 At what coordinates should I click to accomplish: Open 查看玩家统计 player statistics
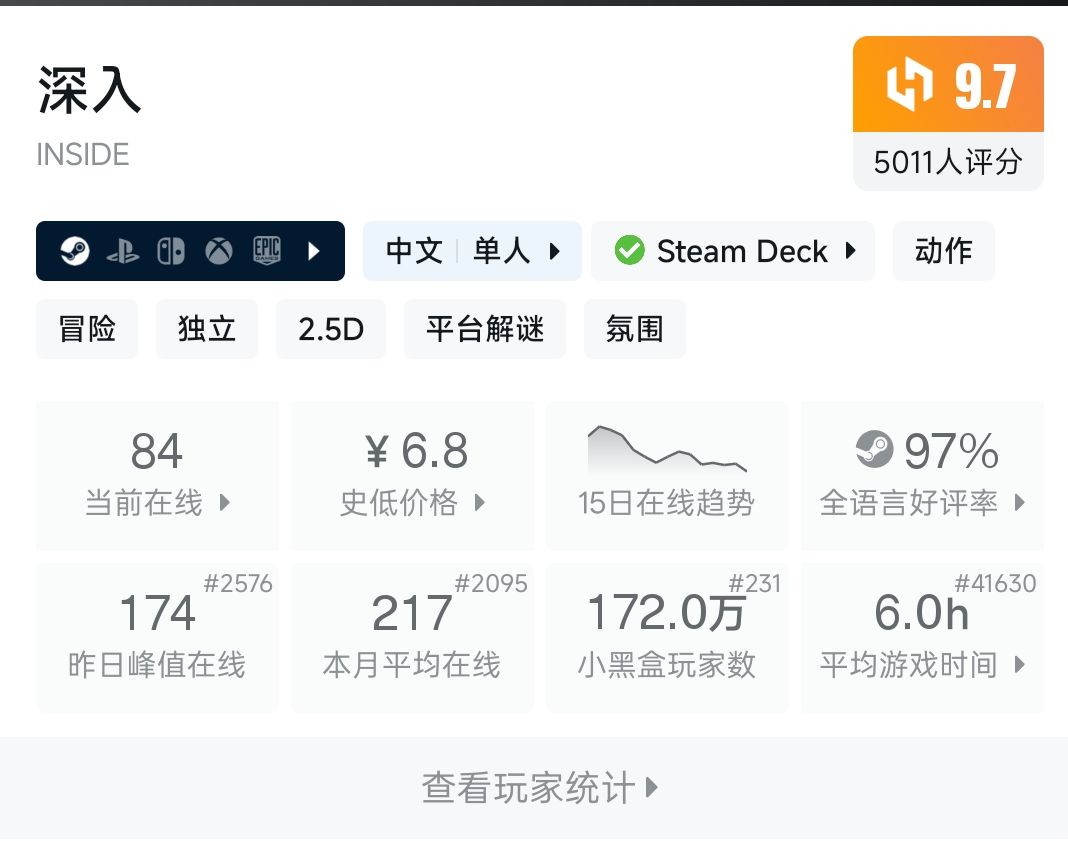540,788
